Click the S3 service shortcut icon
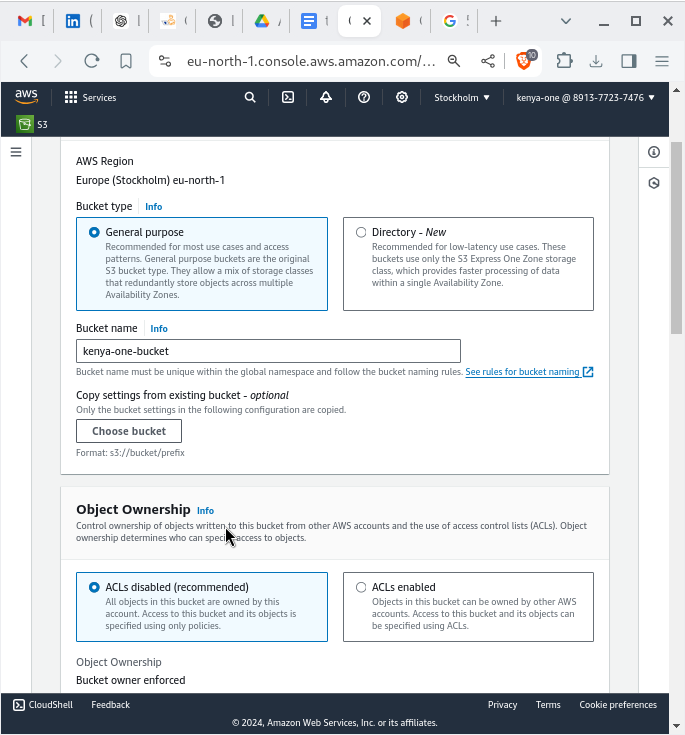685x735 pixels. pos(25,124)
